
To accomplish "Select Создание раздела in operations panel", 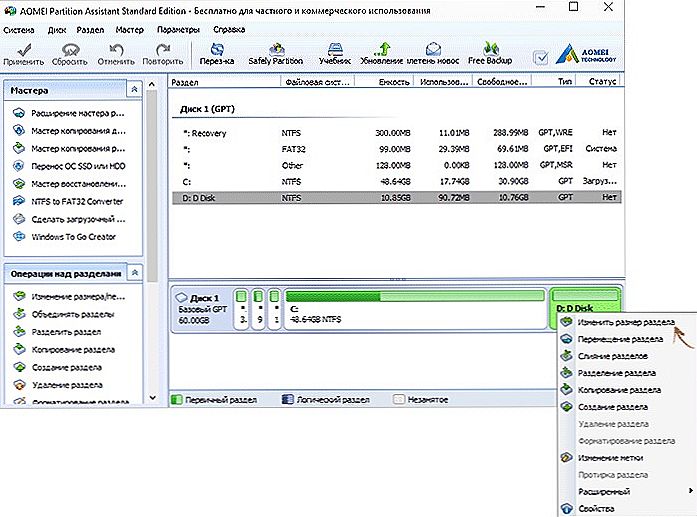I will (x=58, y=367).
